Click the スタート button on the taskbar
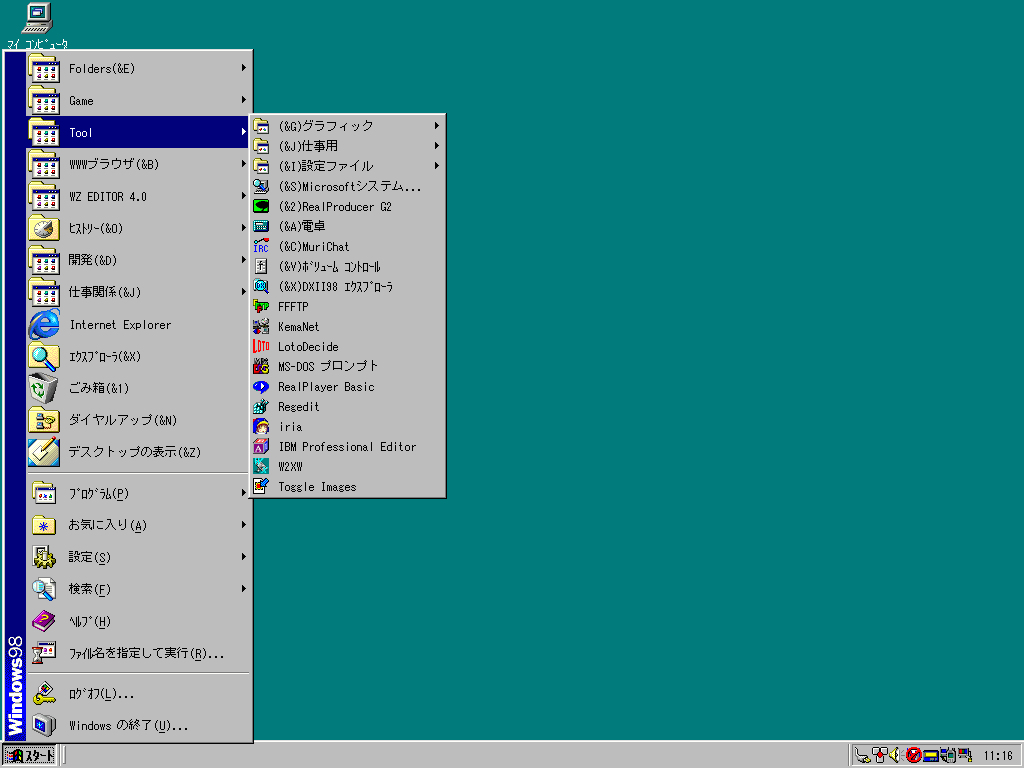Image resolution: width=1024 pixels, height=768 pixels. click(x=30, y=756)
